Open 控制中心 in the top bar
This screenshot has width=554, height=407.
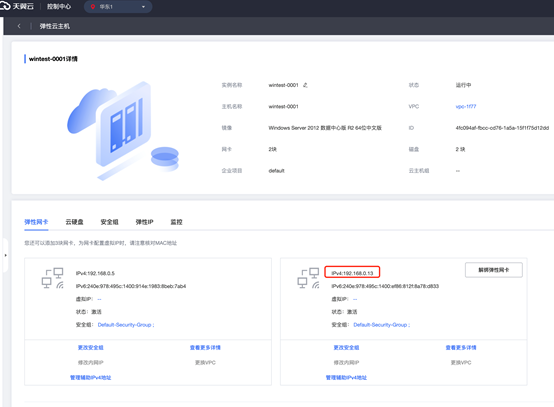59,6
